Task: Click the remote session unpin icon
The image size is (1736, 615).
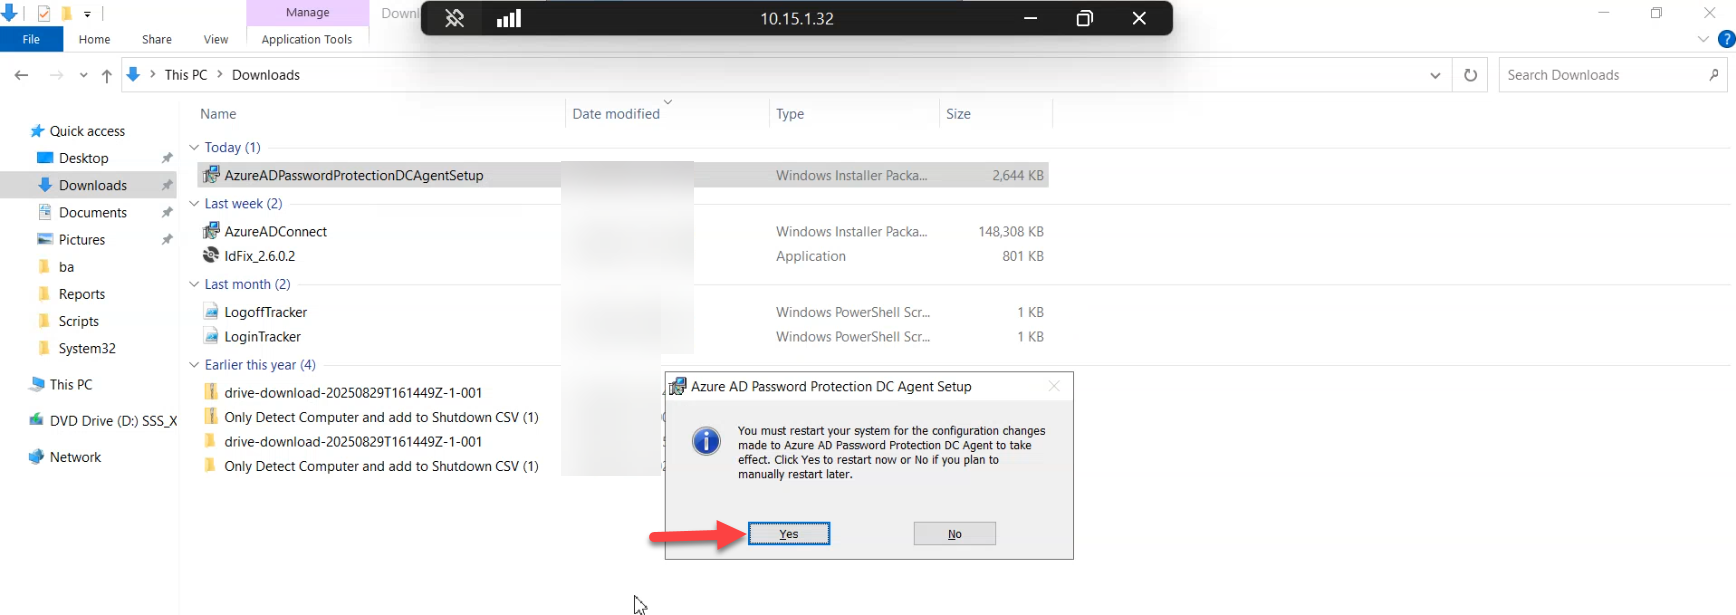Action: tap(454, 18)
